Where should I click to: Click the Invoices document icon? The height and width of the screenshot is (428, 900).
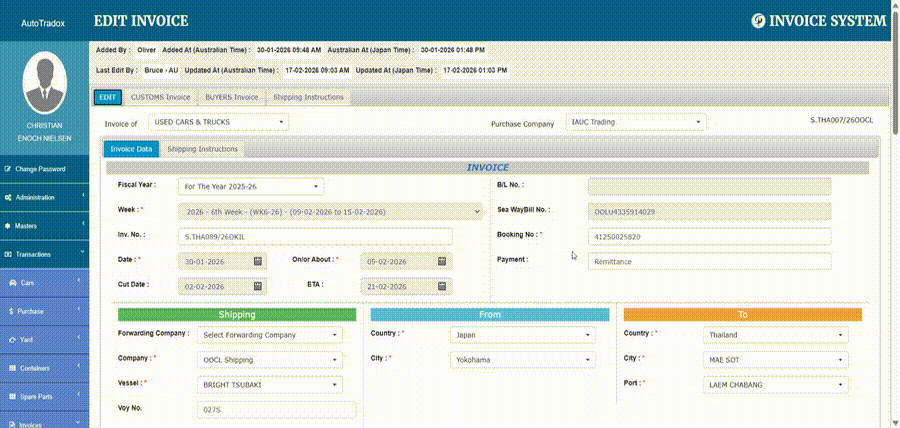(12, 425)
